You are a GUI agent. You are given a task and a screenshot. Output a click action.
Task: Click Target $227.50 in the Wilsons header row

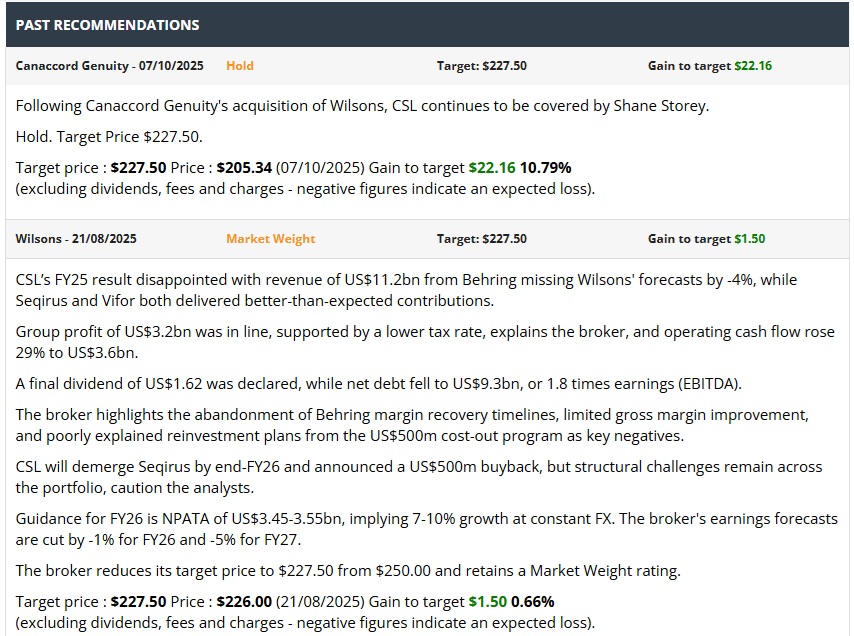481,239
